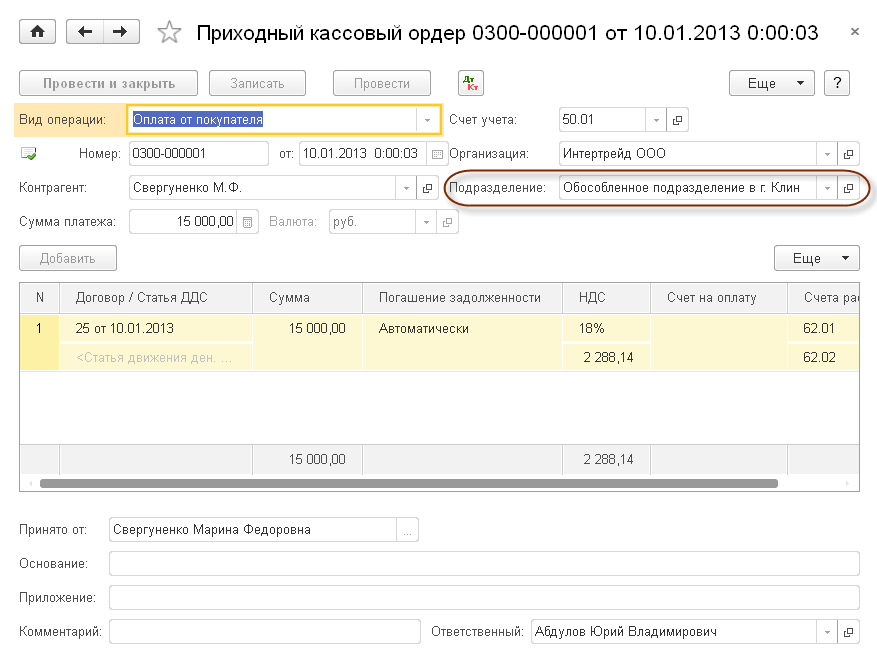The width and height of the screenshot is (877, 658).
Task: Show Дт/Кт accounting entries
Action: click(470, 83)
